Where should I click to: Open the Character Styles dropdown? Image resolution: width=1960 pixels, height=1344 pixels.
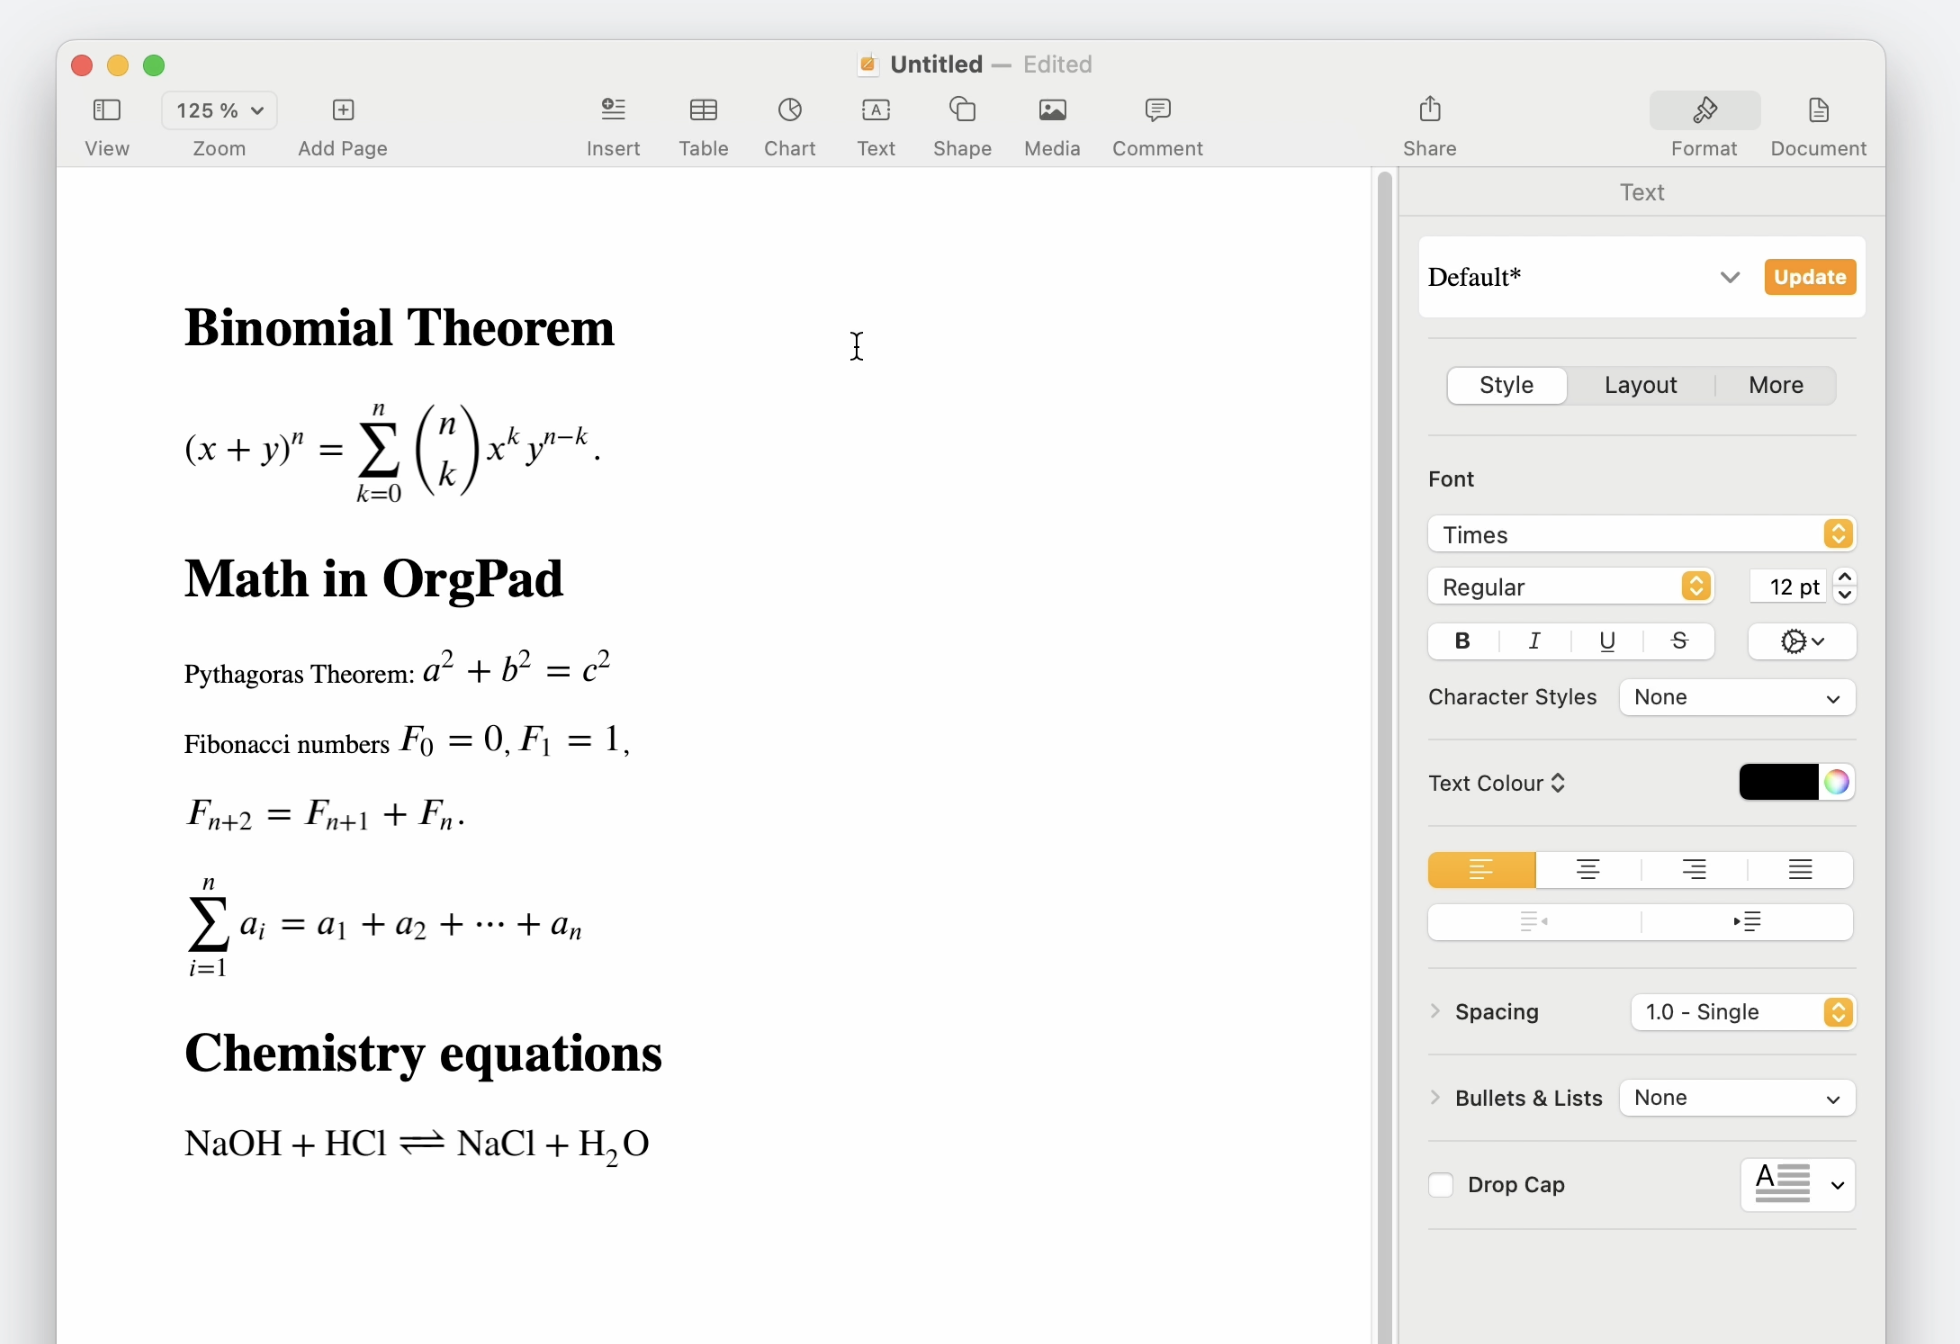(1736, 697)
